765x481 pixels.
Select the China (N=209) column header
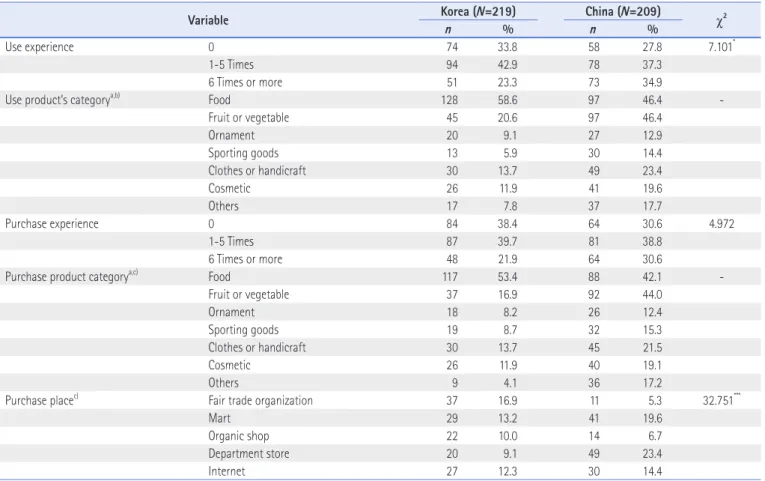coord(623,11)
